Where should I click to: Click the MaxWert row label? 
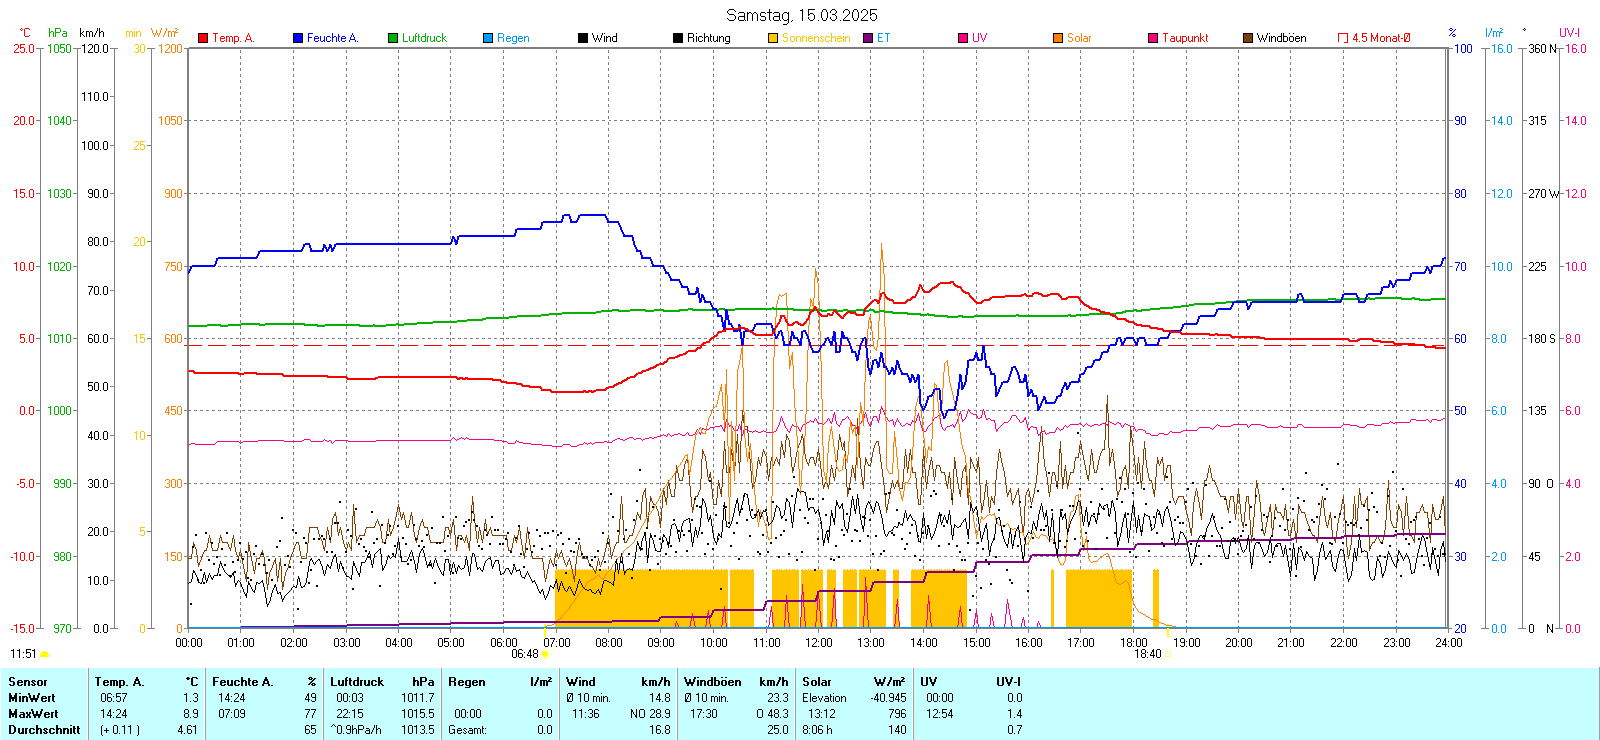click(x=33, y=714)
